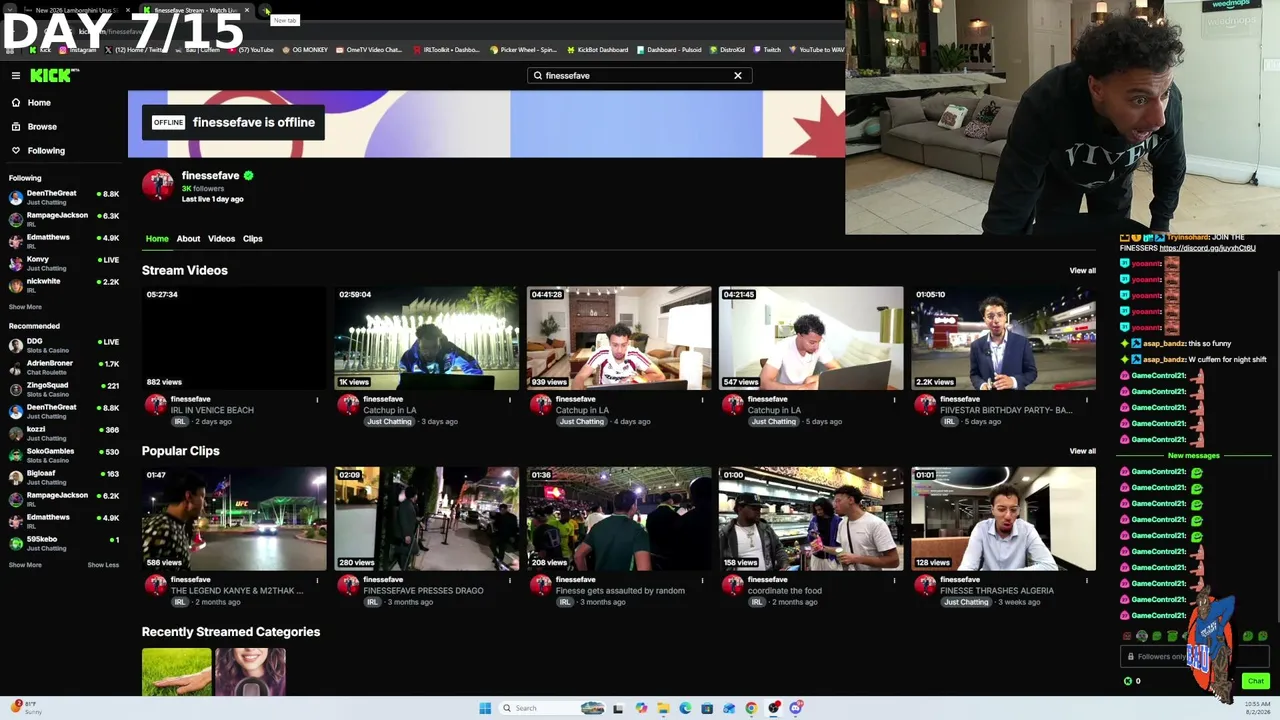Click the Kick points balance icon in chat
1280x720 pixels.
1128,681
